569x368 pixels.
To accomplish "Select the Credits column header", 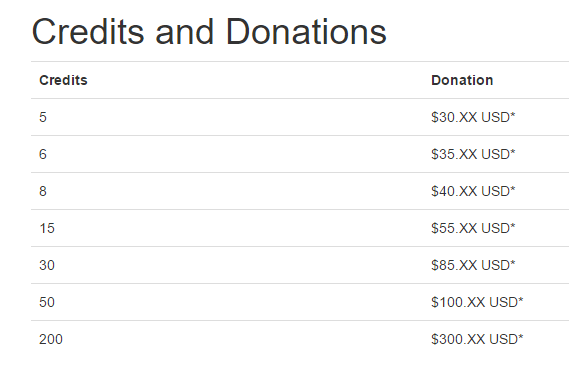I will pos(63,80).
